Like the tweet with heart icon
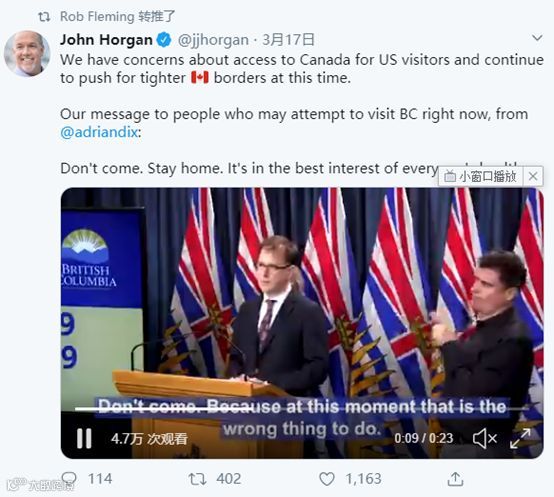The height and width of the screenshot is (497, 554). (x=326, y=479)
